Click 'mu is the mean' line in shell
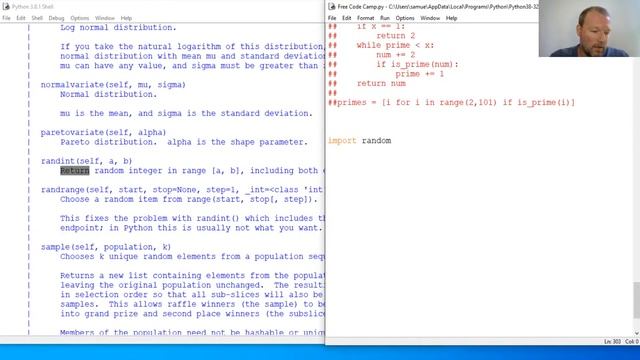 (187, 113)
